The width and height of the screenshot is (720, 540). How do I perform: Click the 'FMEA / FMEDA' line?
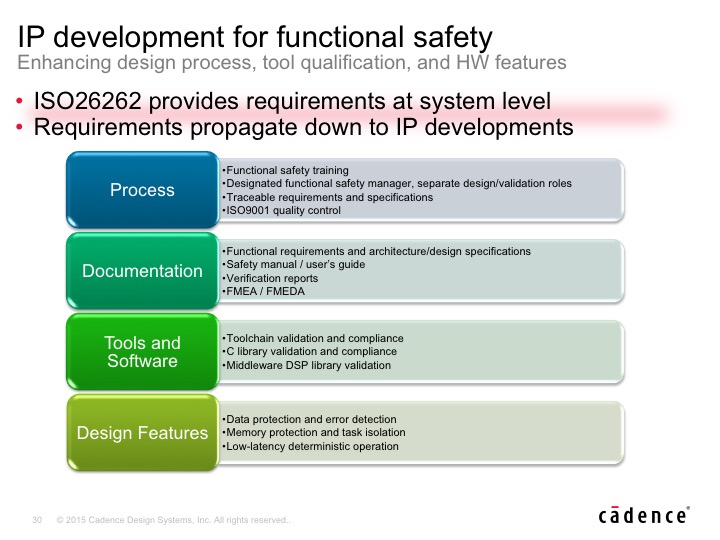[x=263, y=292]
